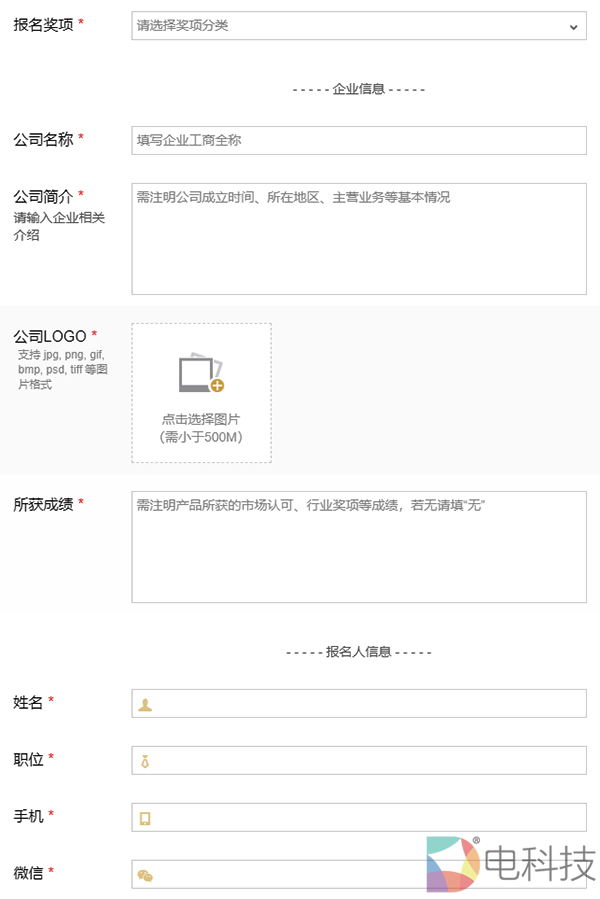The width and height of the screenshot is (600, 899).
Task: Click the WeChat icon in the 微信 field
Action: click(x=146, y=875)
